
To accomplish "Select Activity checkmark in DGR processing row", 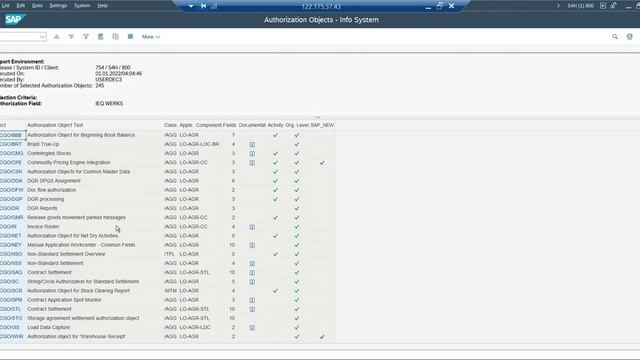I will pyautogui.click(x=276, y=199).
